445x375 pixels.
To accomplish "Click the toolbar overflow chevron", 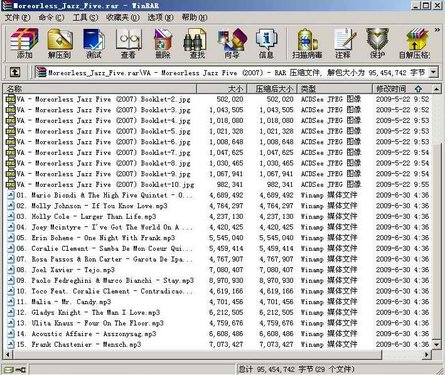I will click(437, 30).
